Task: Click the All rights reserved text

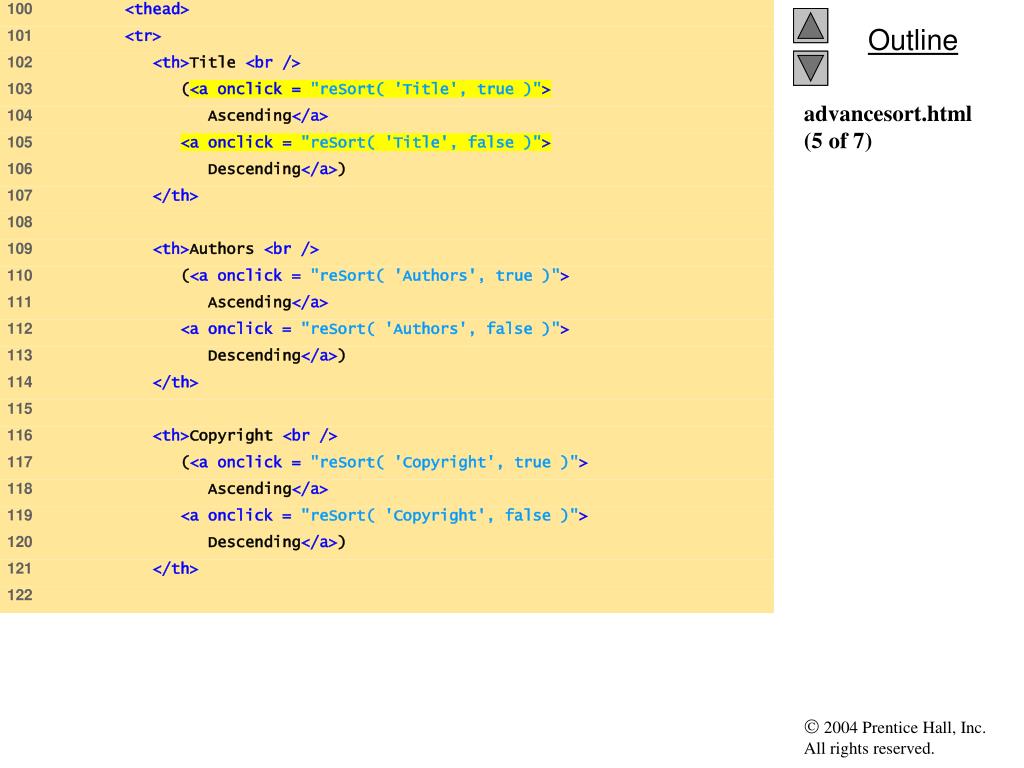Action: tap(869, 748)
